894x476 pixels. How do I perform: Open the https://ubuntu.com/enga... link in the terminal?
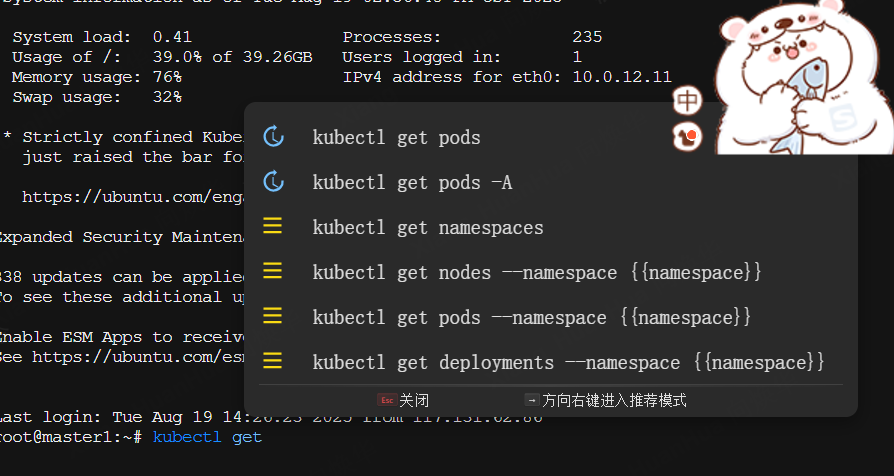[x=132, y=197]
